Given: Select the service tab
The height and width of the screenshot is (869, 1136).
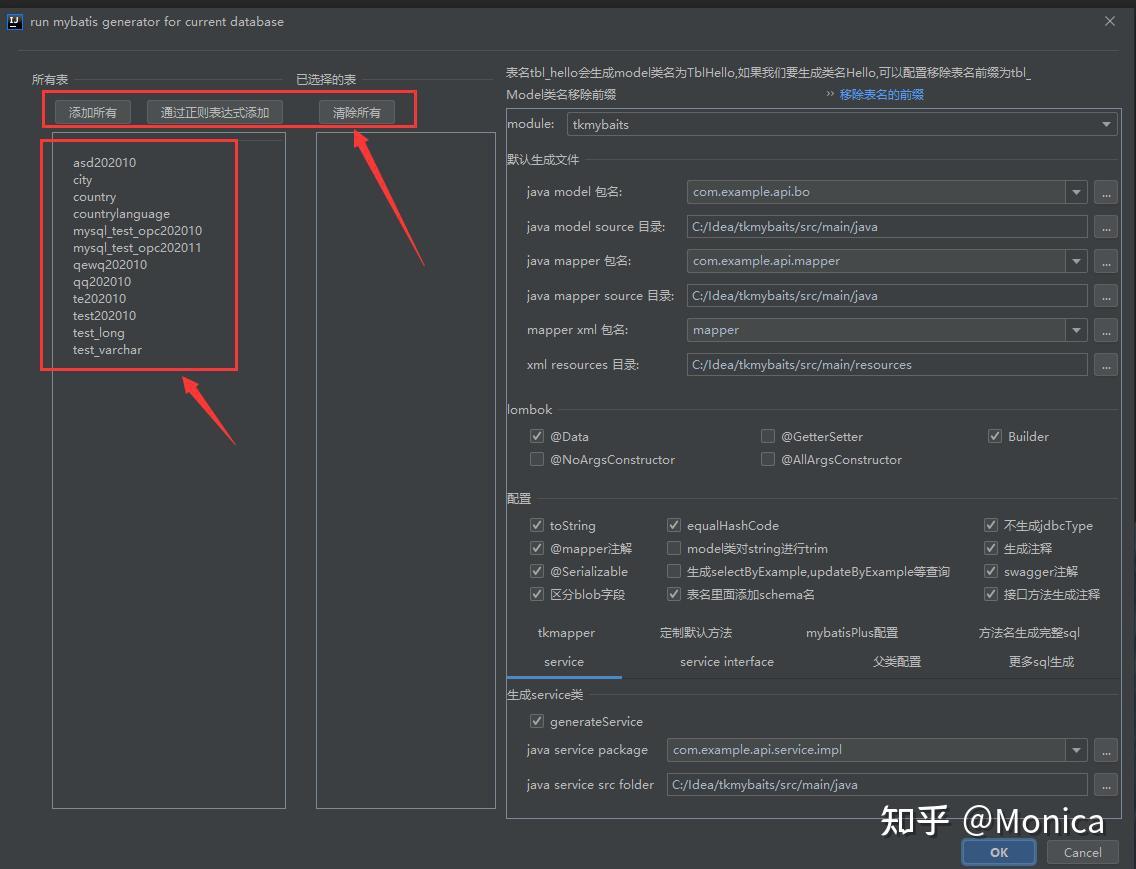Looking at the screenshot, I should pos(564,662).
